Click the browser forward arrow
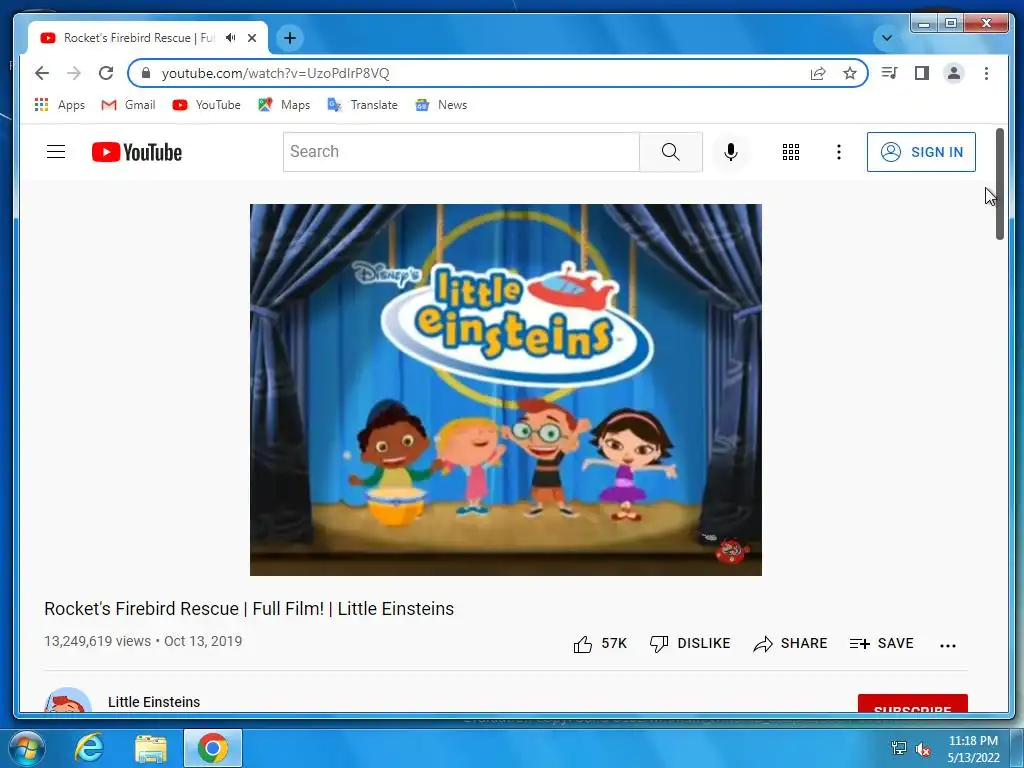Screen dimensions: 1024x768 (x=74, y=73)
